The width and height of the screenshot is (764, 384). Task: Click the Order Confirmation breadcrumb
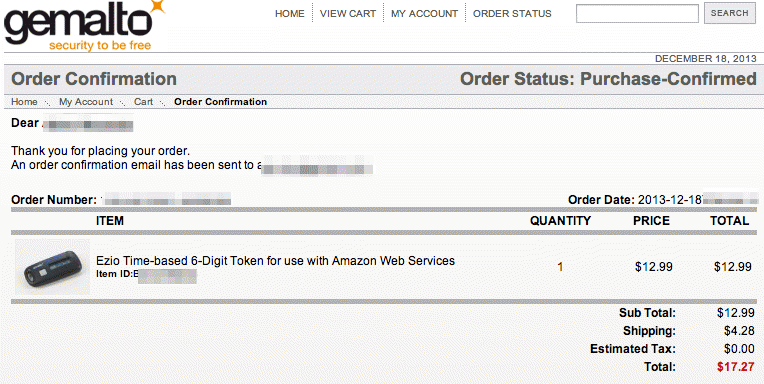coord(221,102)
